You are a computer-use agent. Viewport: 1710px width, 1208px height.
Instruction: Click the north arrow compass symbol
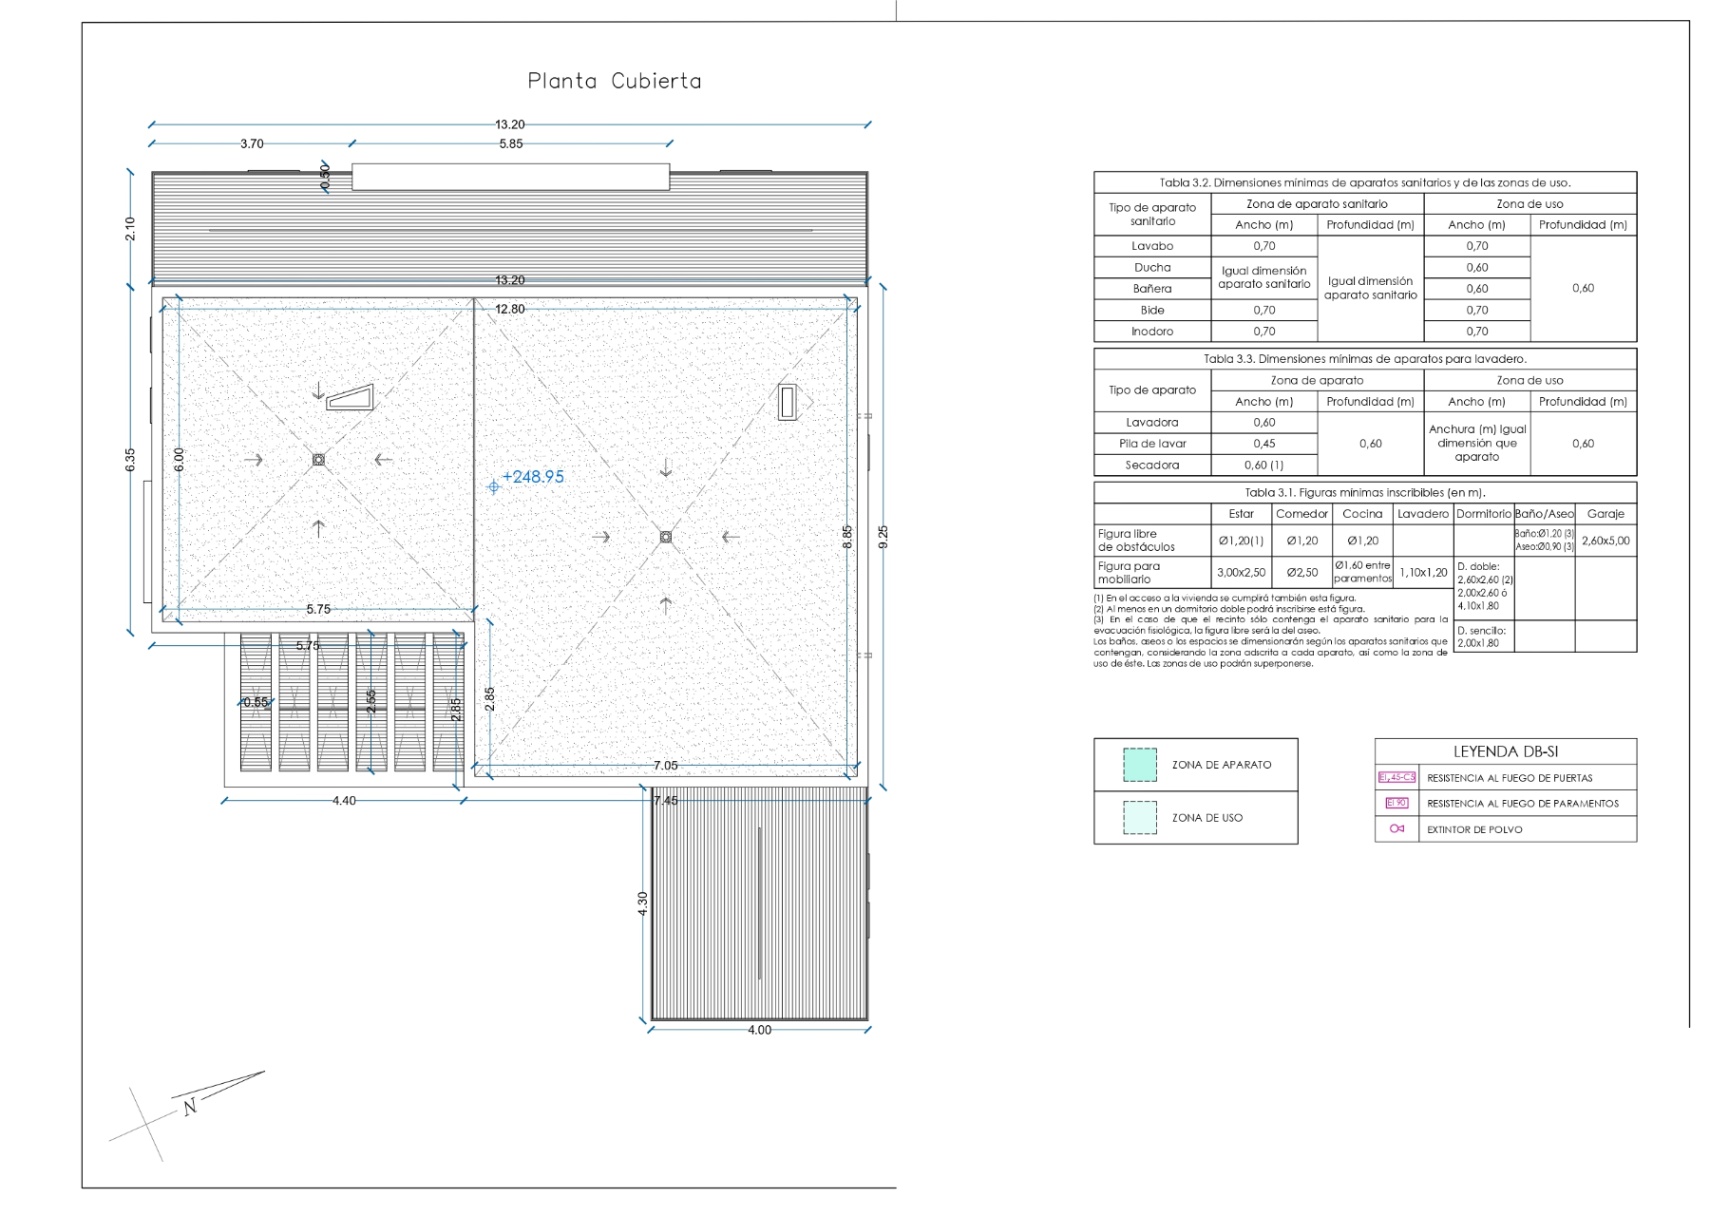coord(188,1105)
